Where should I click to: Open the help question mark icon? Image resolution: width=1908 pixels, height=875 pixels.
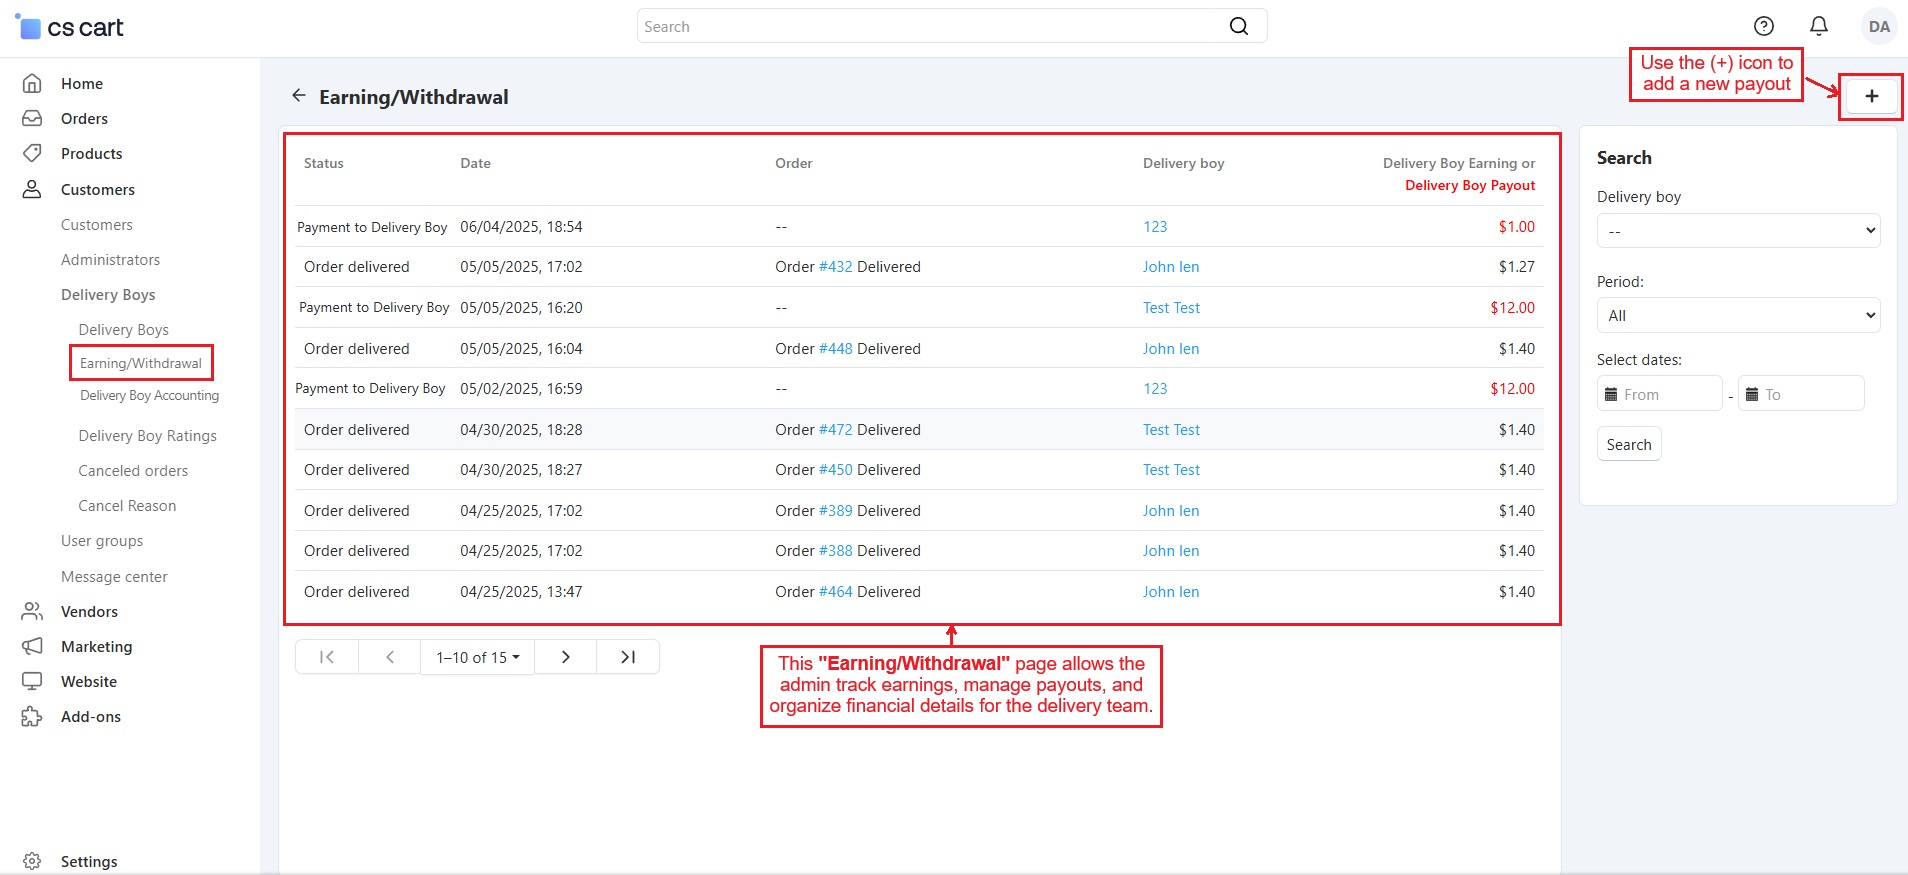tap(1764, 27)
